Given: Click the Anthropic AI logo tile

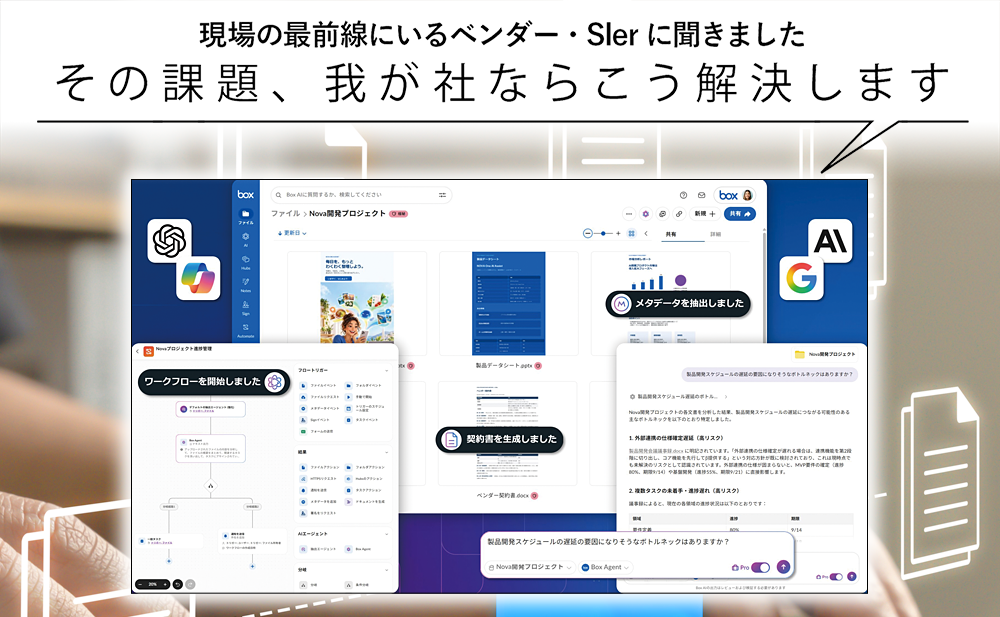Looking at the screenshot, I should click(x=830, y=241).
